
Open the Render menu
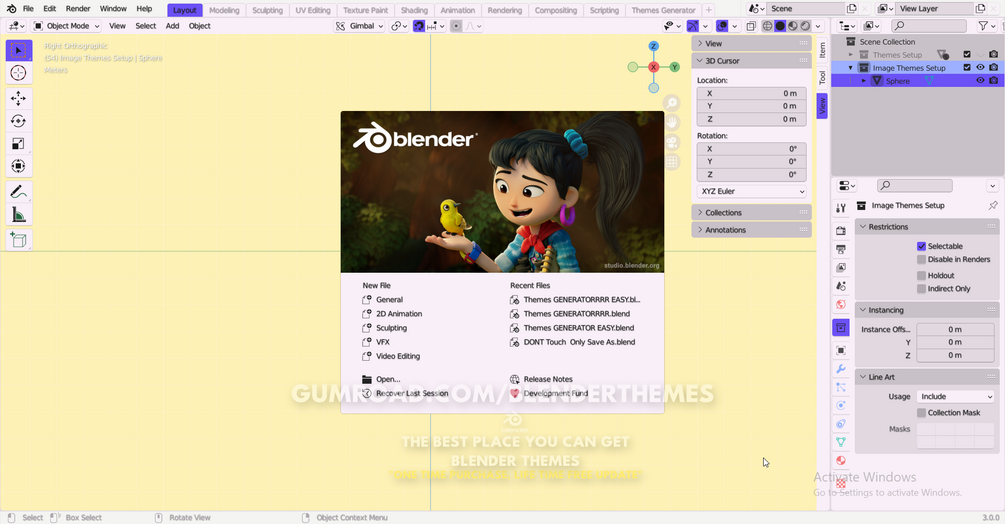coord(78,9)
